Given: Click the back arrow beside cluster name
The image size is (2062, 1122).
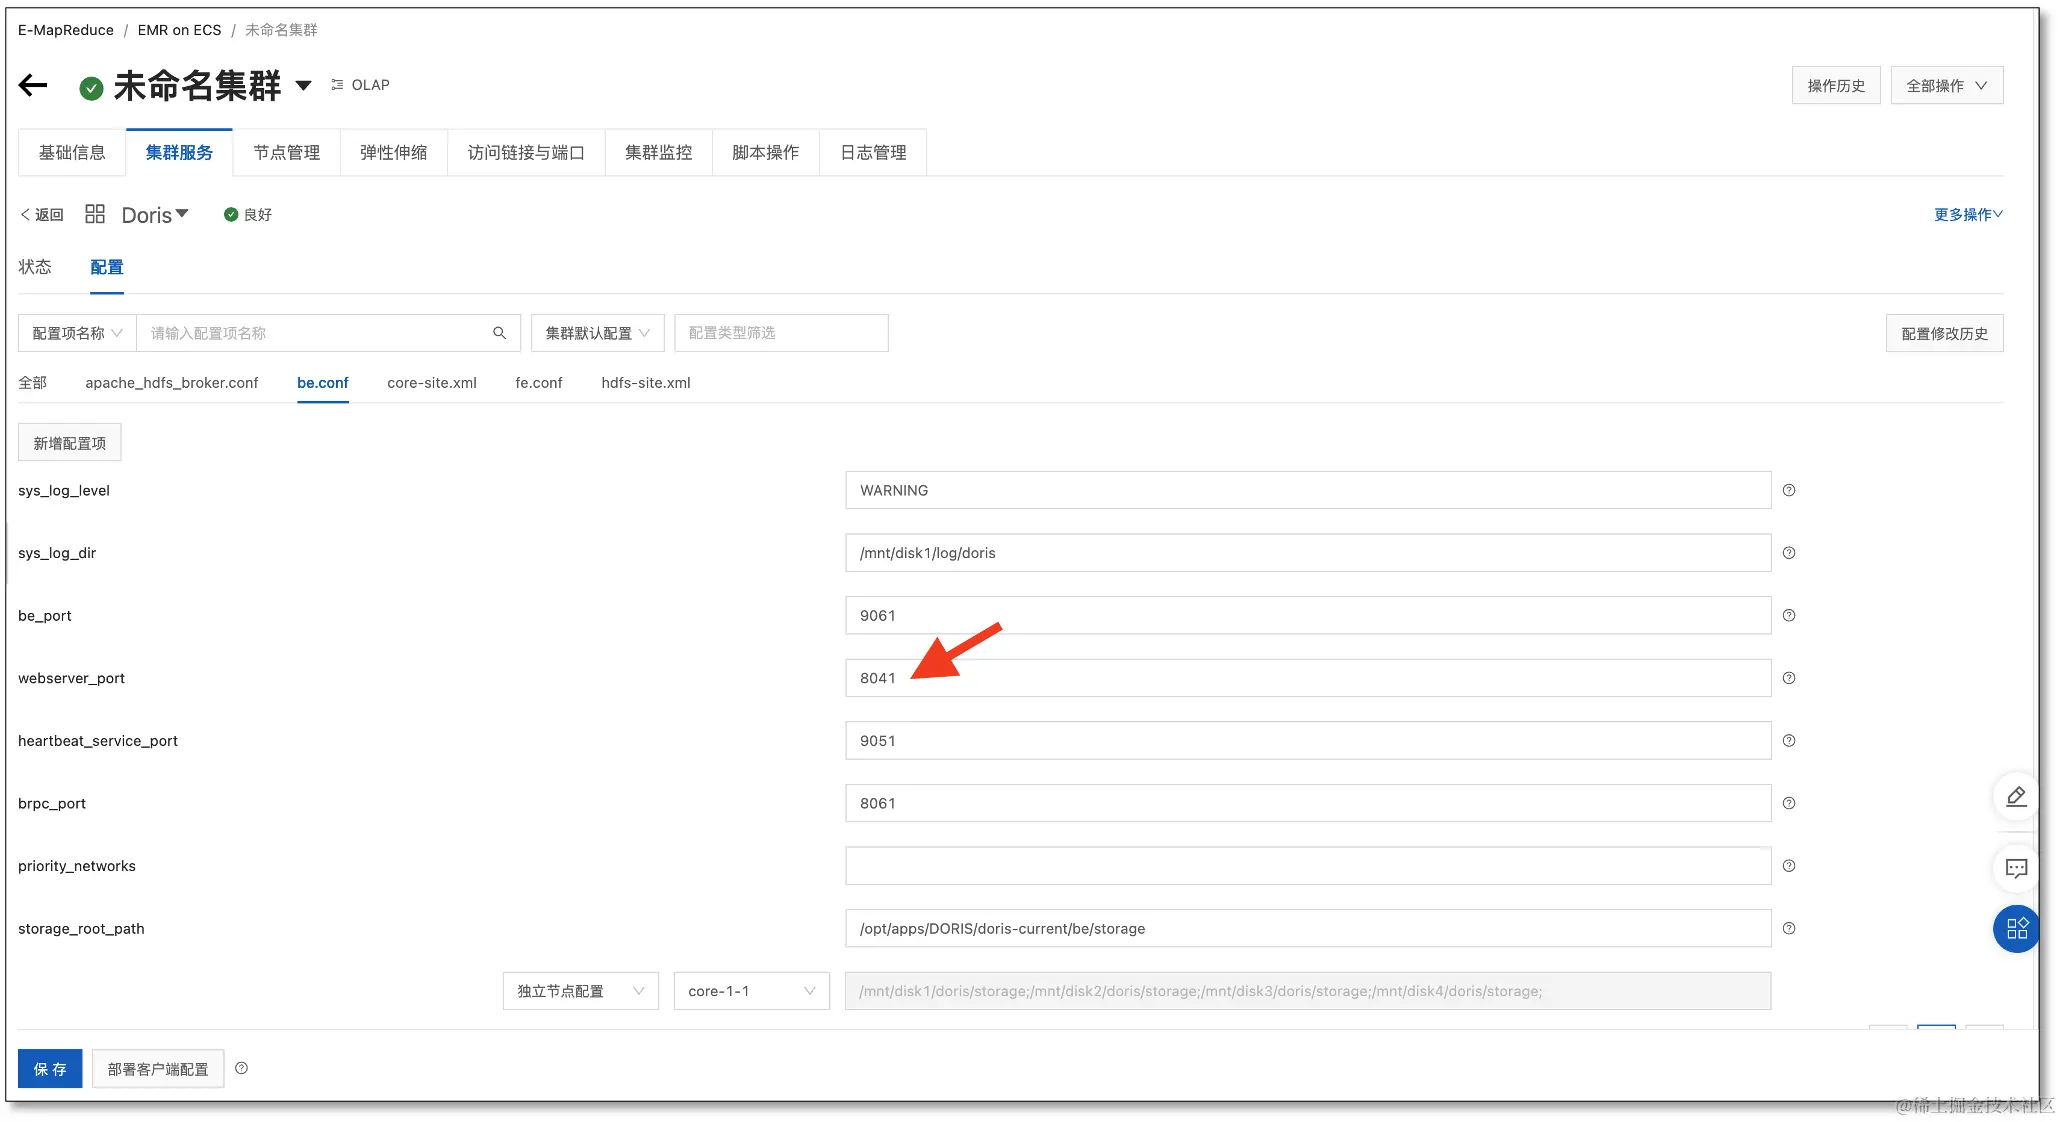Looking at the screenshot, I should point(33,86).
